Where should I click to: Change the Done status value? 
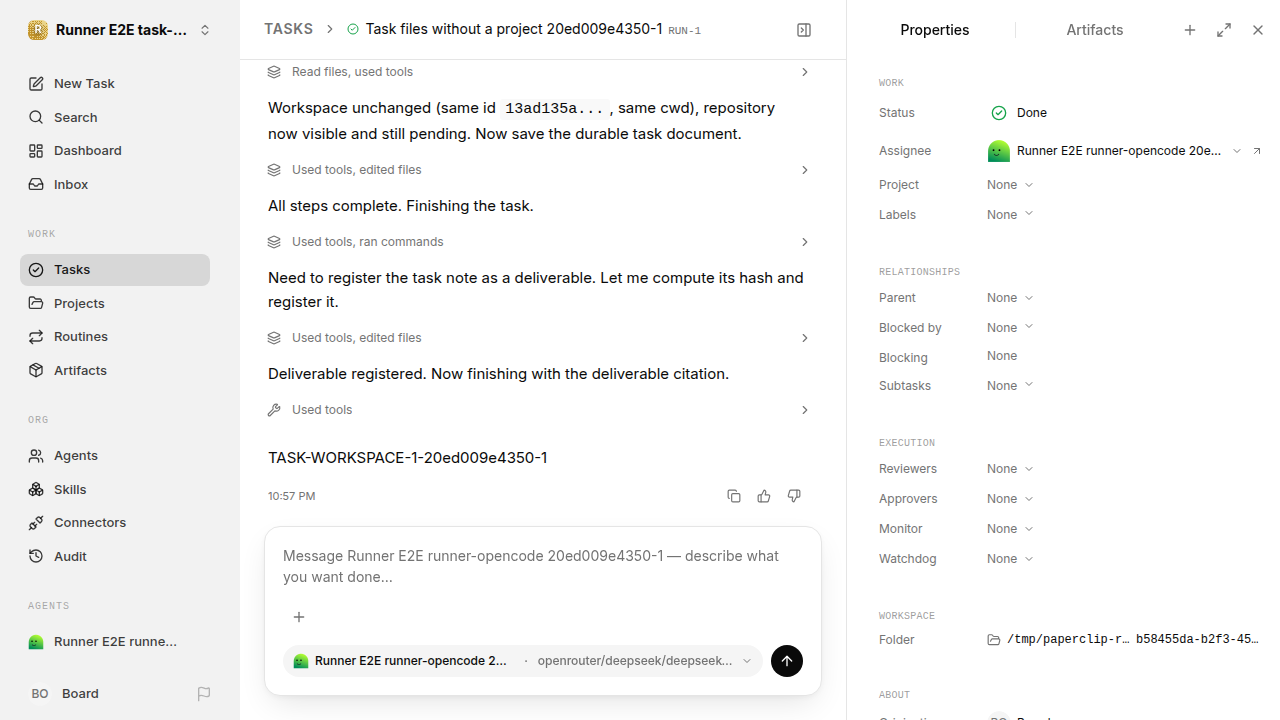tap(1019, 113)
